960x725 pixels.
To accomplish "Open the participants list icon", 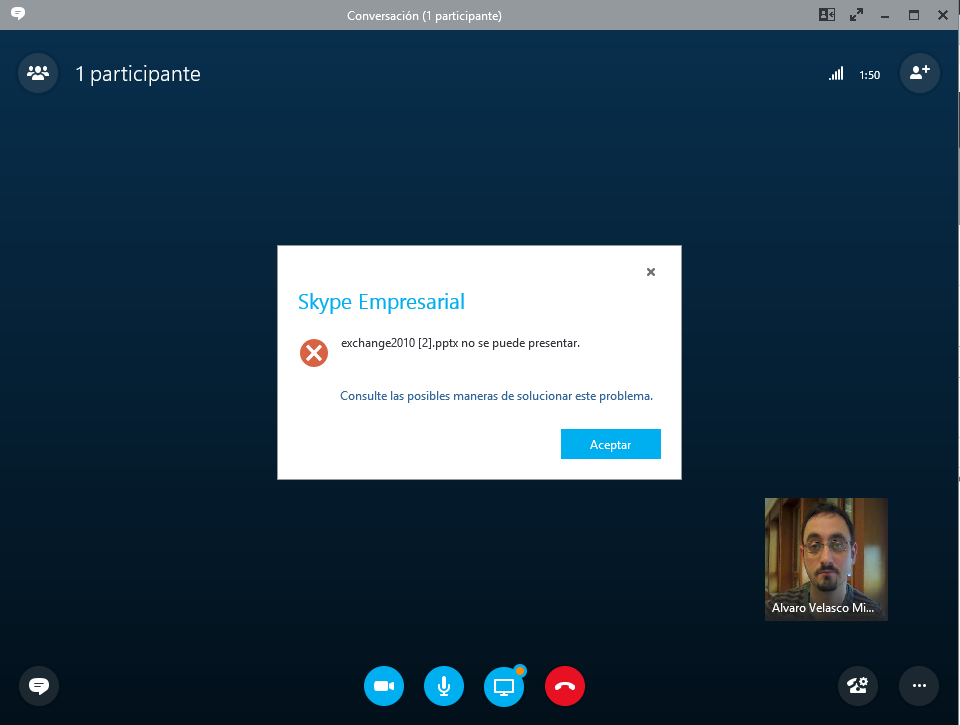I will (38, 73).
